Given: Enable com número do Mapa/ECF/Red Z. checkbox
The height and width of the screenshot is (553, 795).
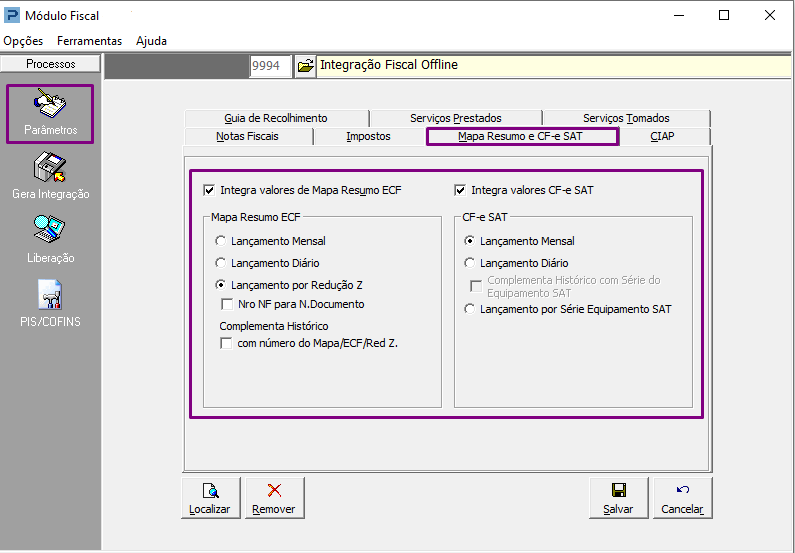Looking at the screenshot, I should pos(226,343).
